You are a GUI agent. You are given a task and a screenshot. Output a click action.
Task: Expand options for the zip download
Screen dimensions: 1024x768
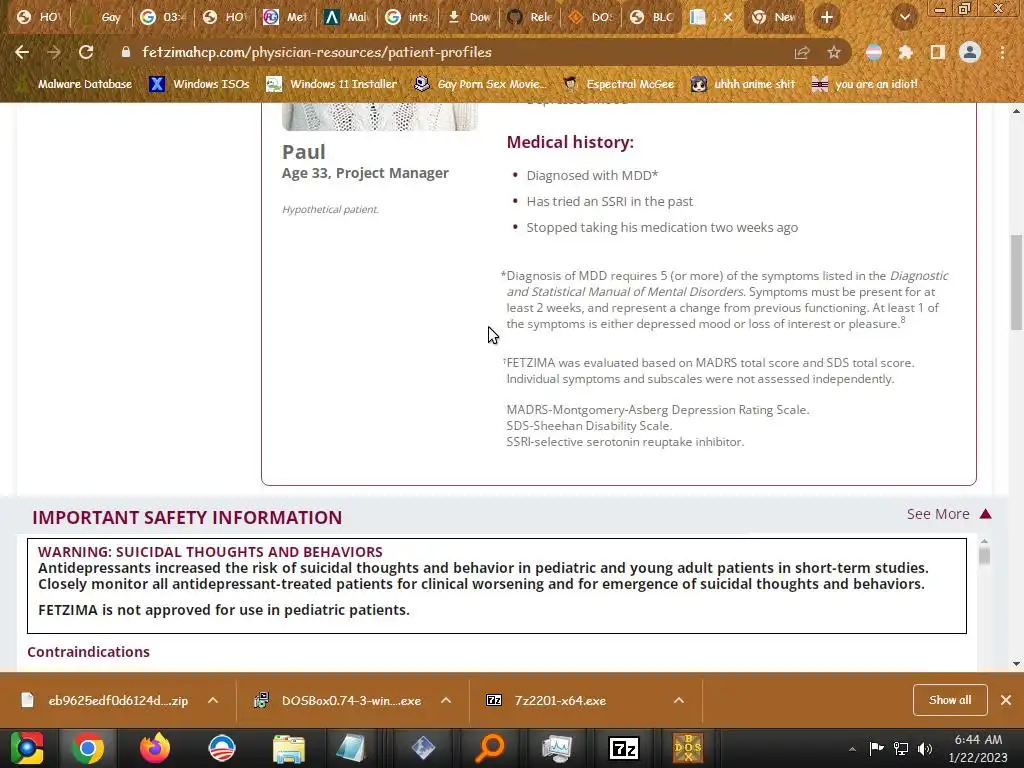[x=213, y=701]
